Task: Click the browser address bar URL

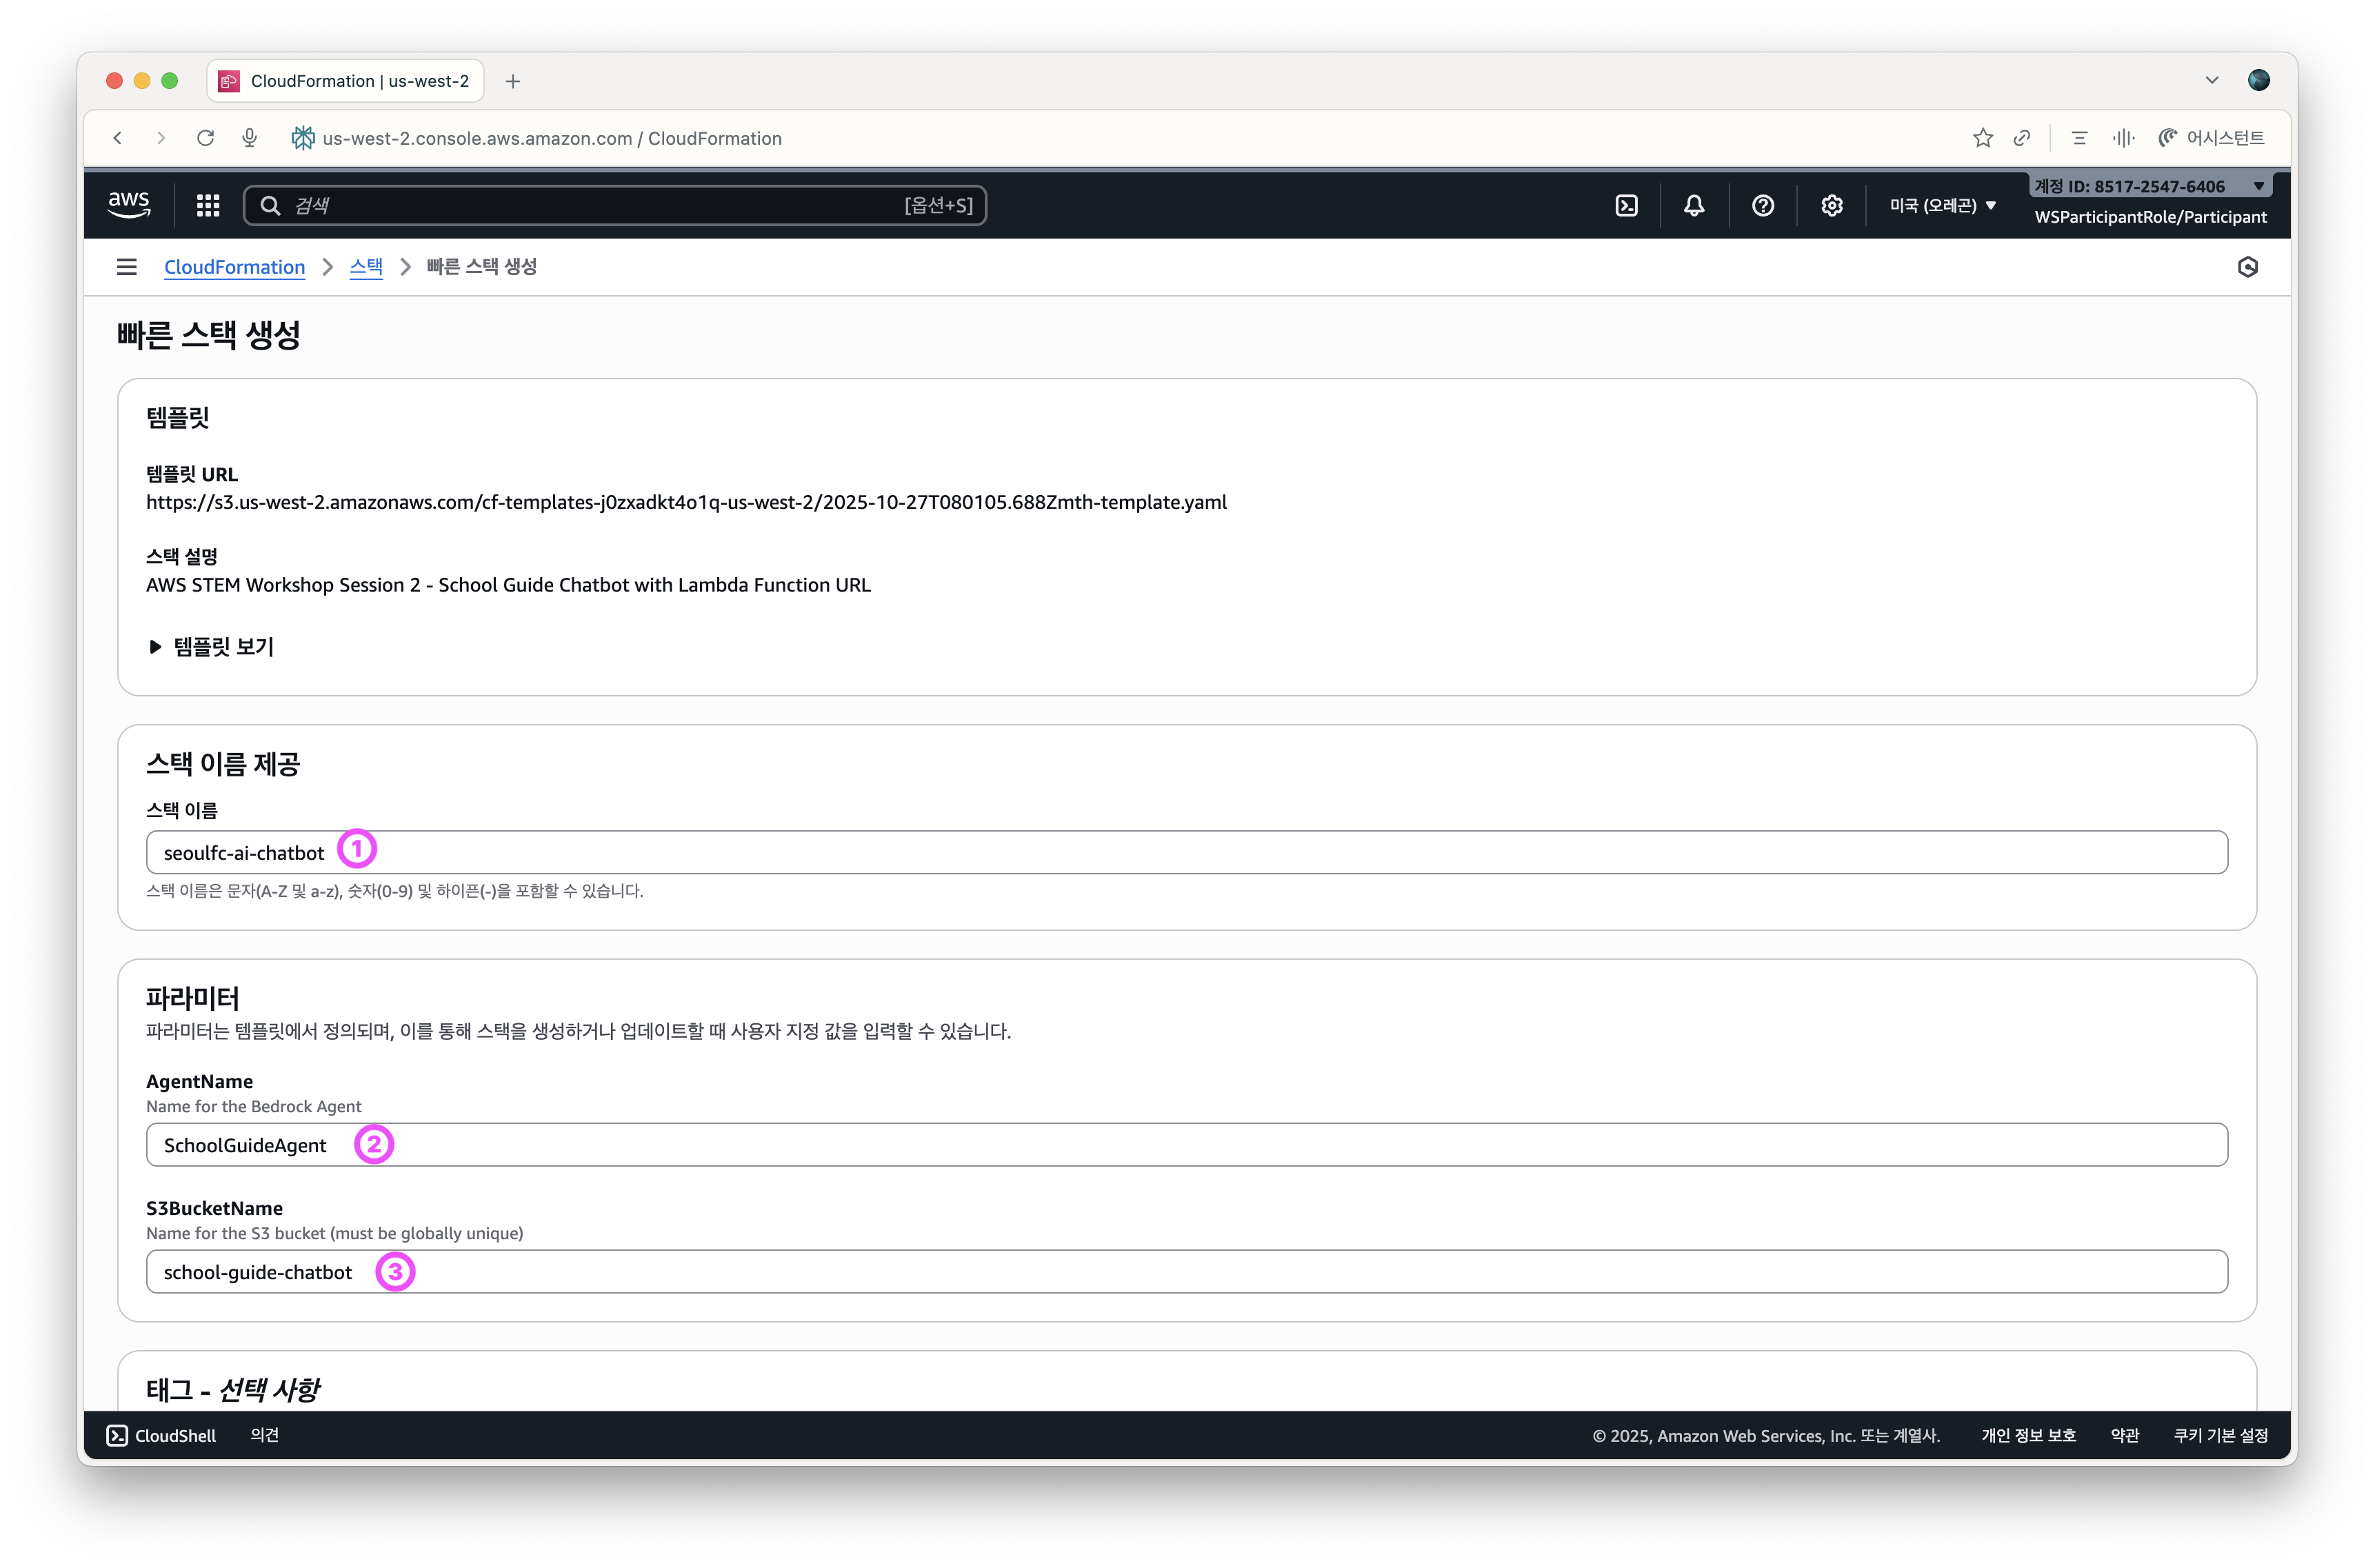Action: (552, 138)
